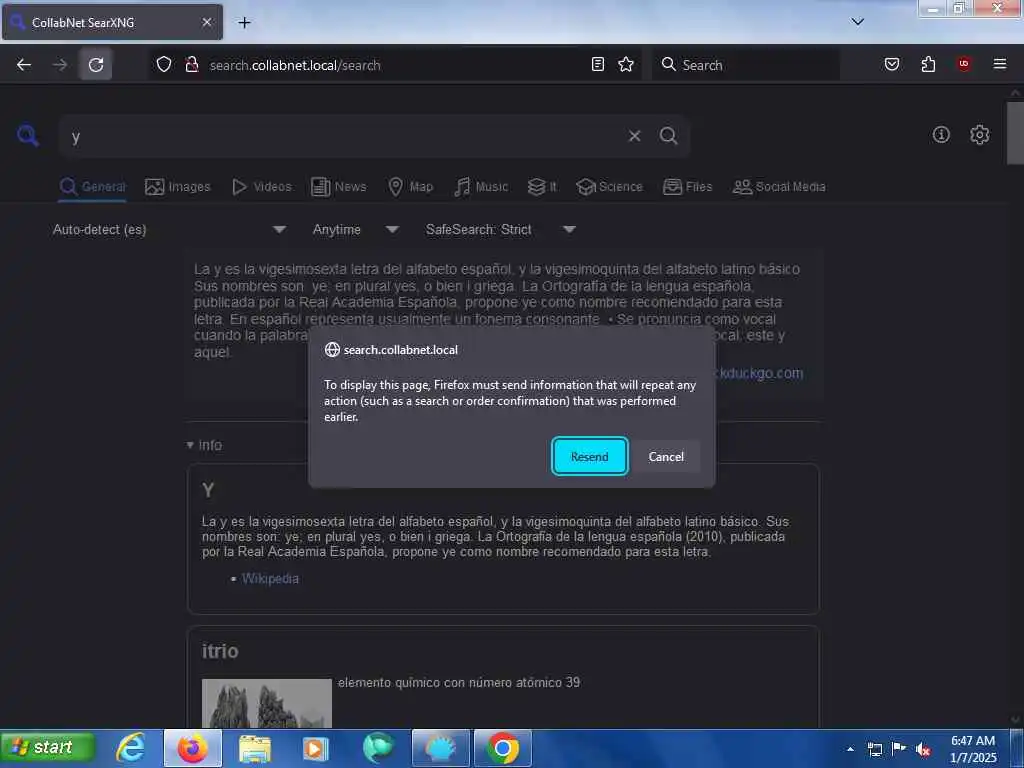
Task: Launch Google Chrome from the taskbar
Action: (x=502, y=748)
